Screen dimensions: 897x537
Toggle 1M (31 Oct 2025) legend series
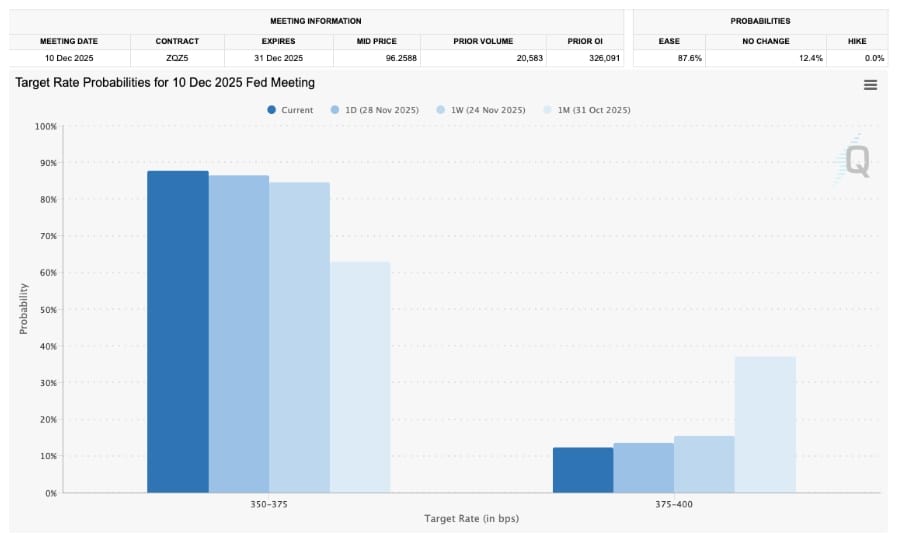coord(586,110)
